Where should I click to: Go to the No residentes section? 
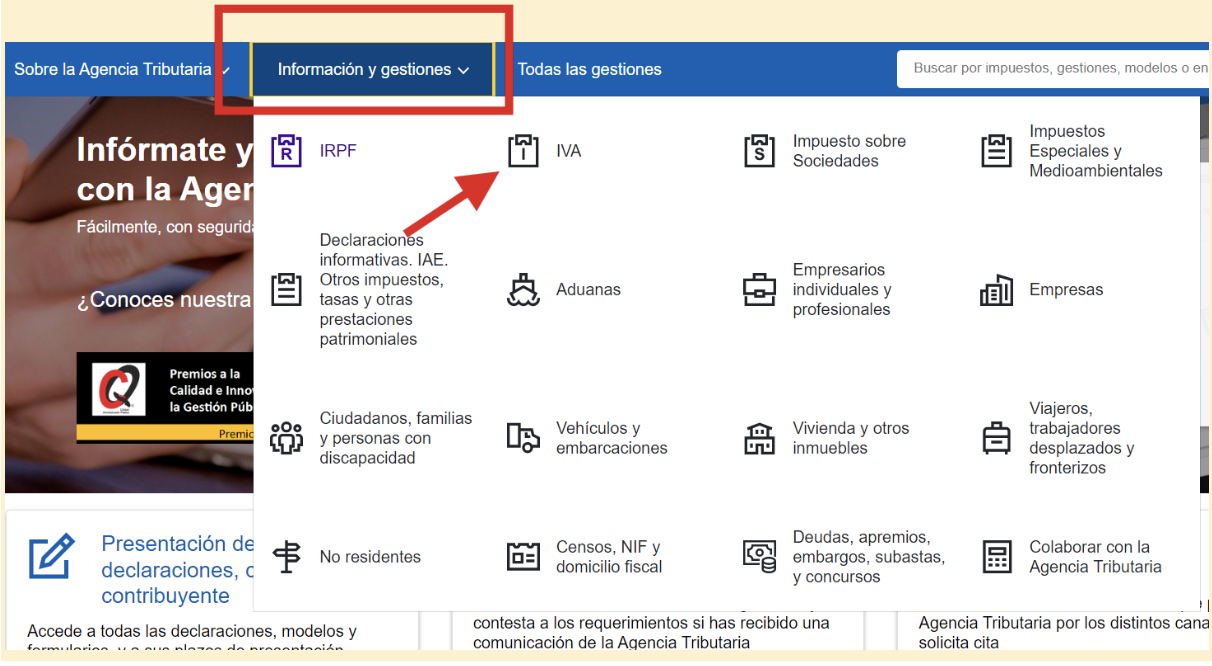click(370, 557)
